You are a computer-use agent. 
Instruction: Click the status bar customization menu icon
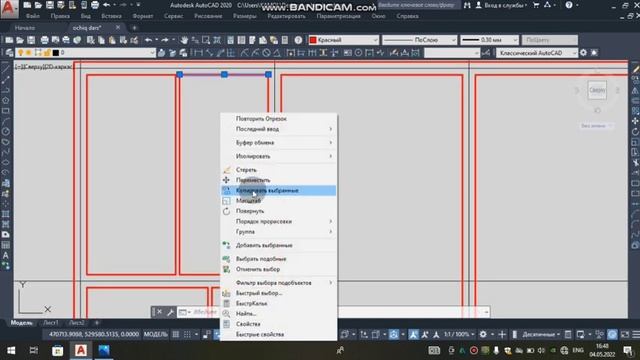coord(636,334)
